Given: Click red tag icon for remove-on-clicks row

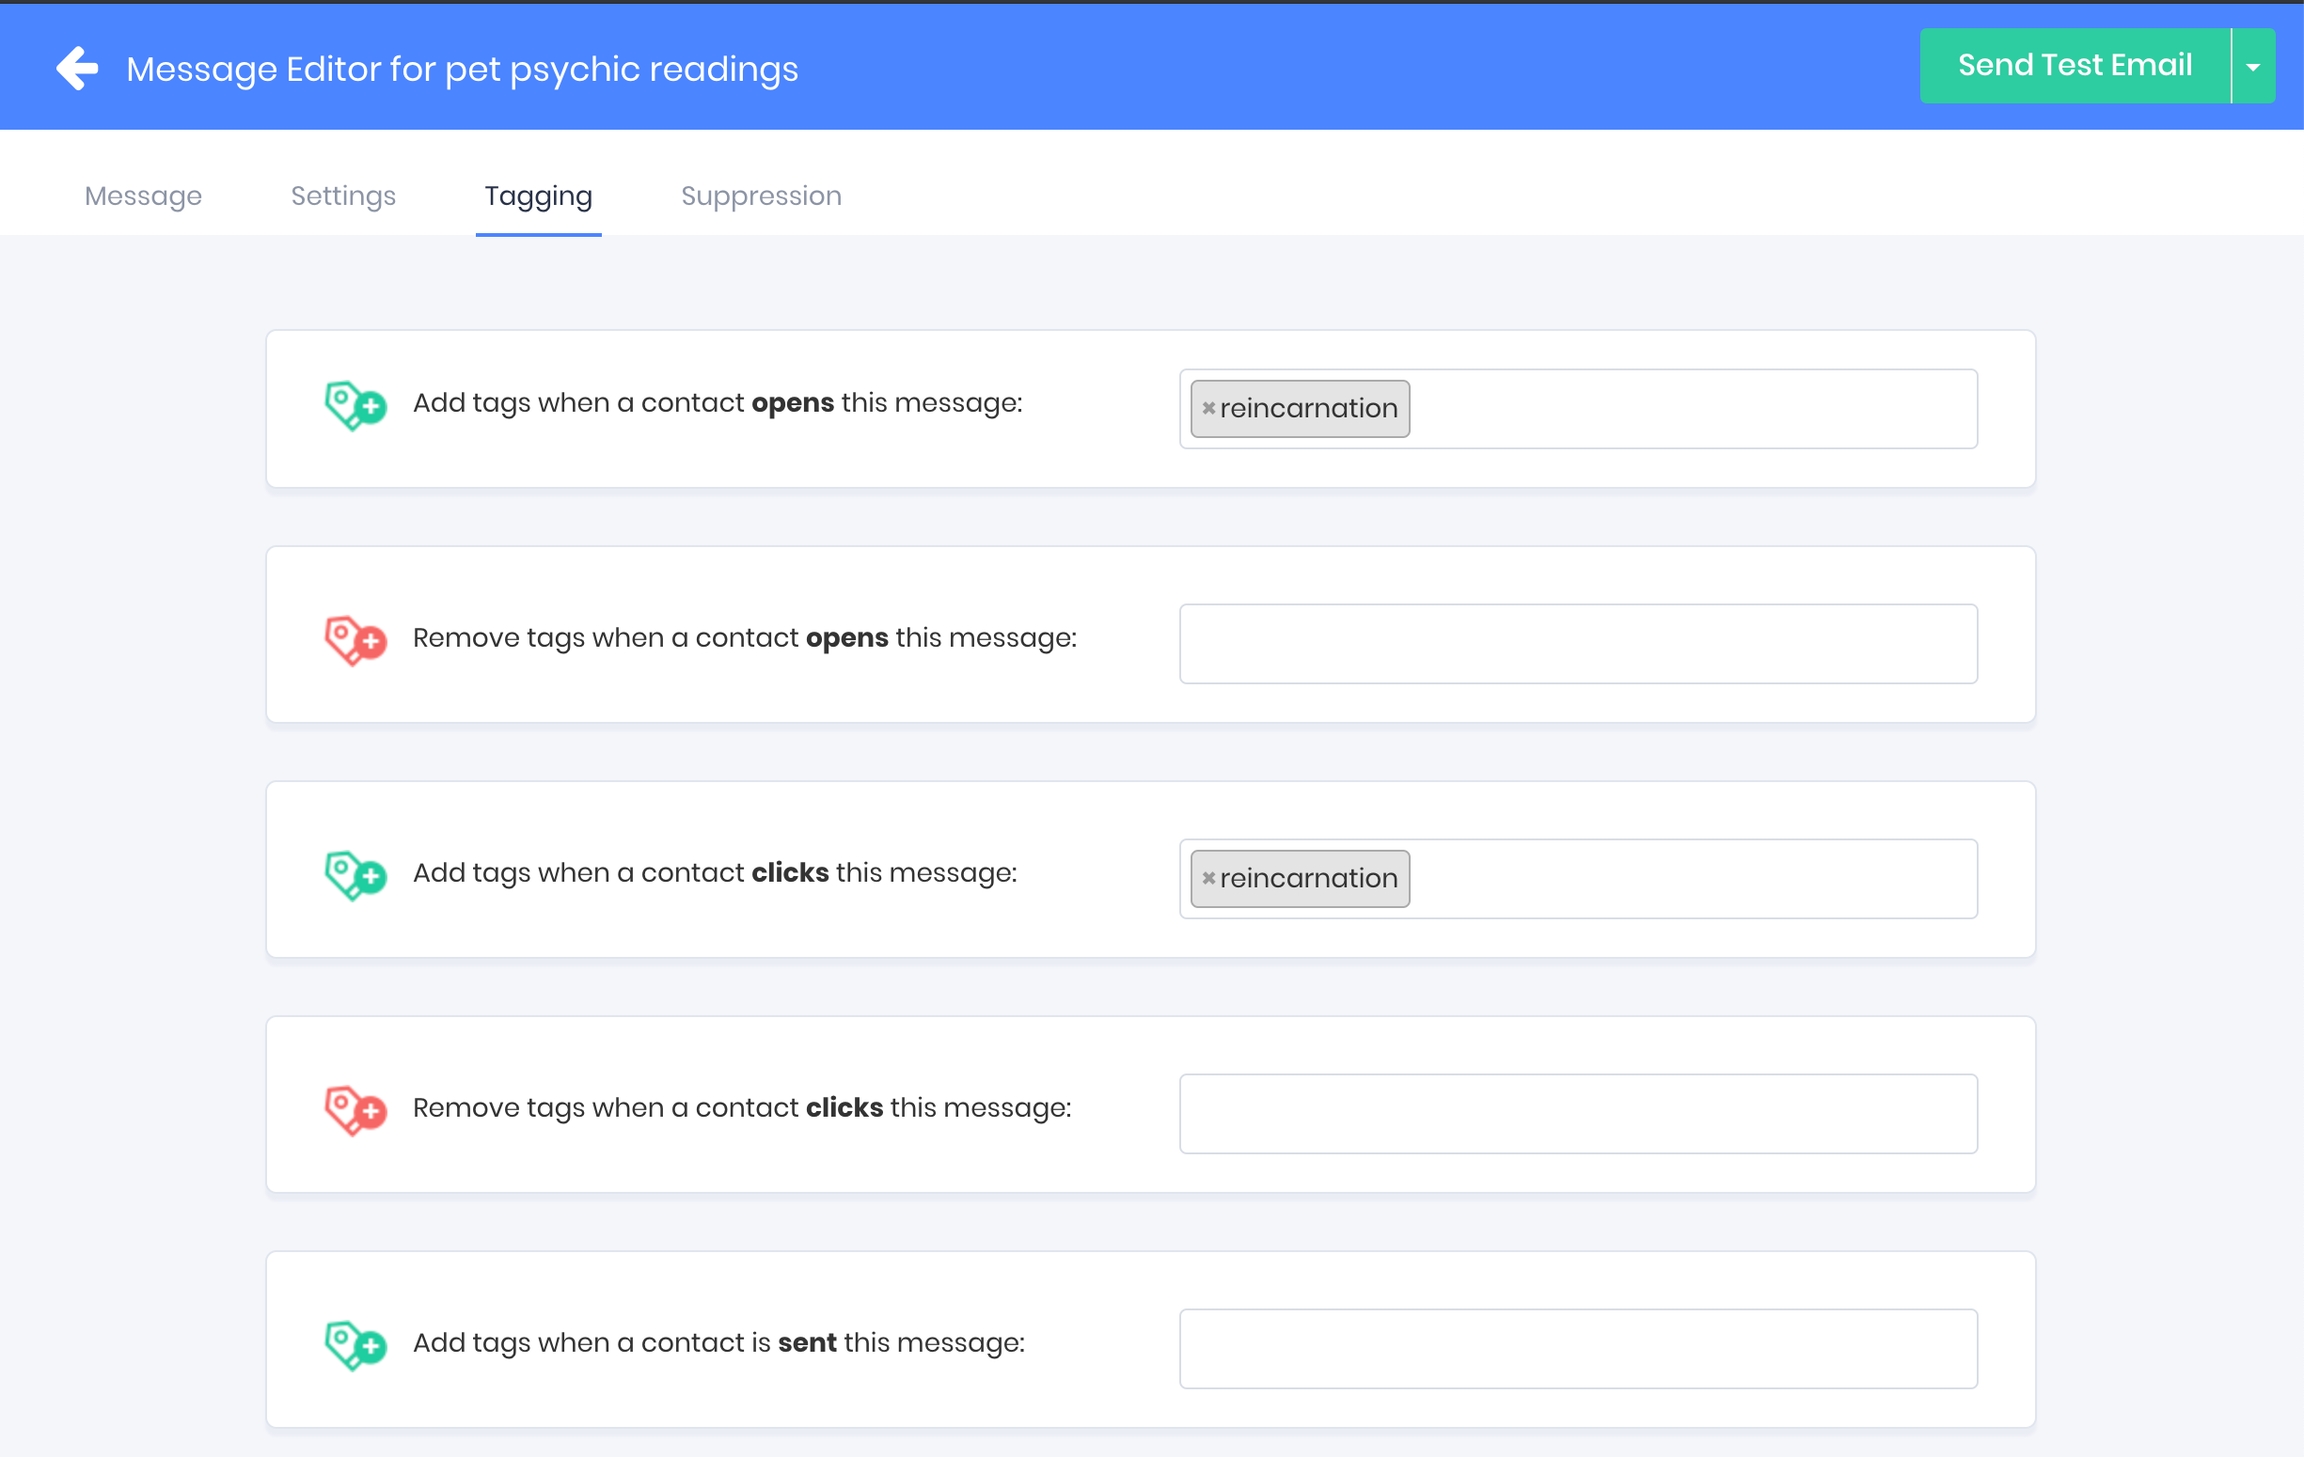Looking at the screenshot, I should coord(355,1110).
